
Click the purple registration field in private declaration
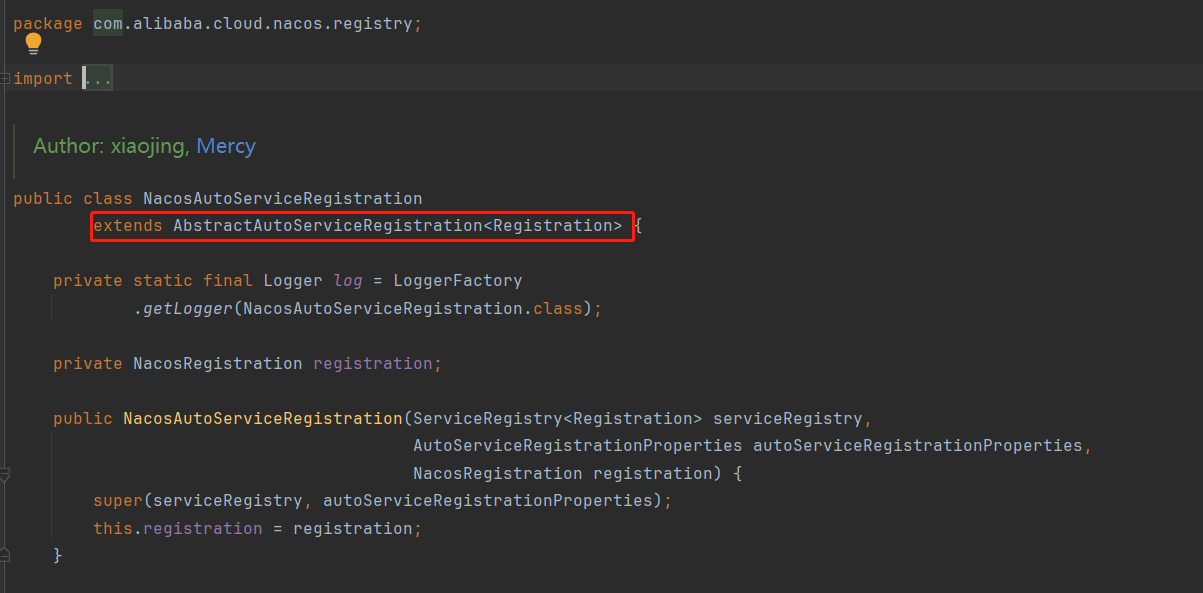point(373,364)
